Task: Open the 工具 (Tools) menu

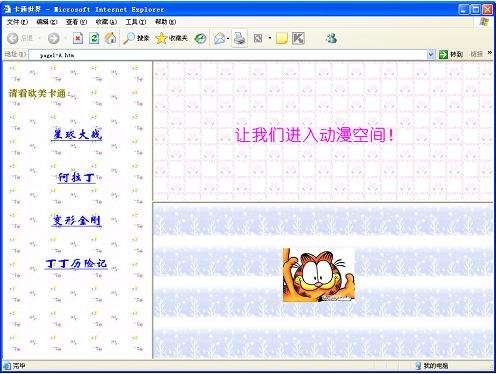Action: click(136, 22)
